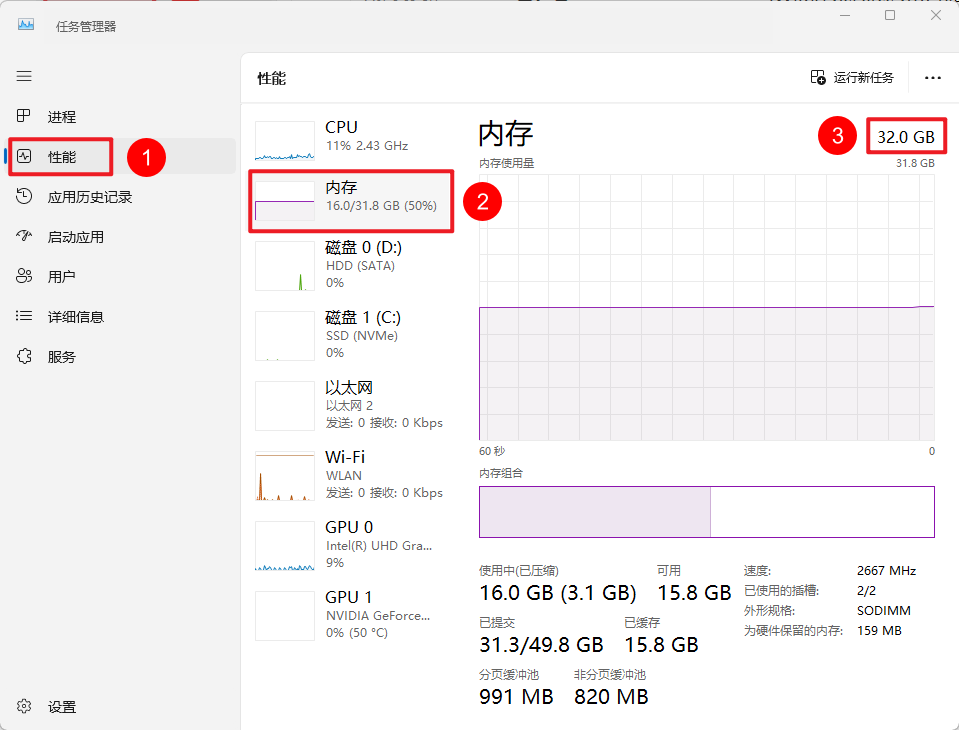Open 设置 (Settings) at the bottom

[121, 707]
